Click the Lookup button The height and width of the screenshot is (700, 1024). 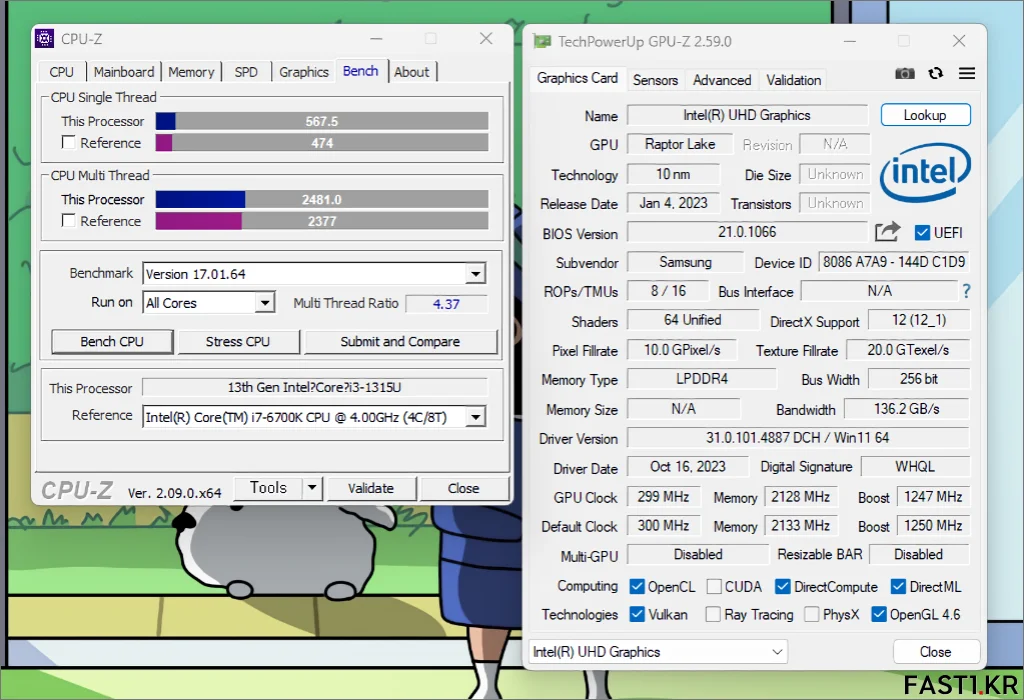coord(925,115)
